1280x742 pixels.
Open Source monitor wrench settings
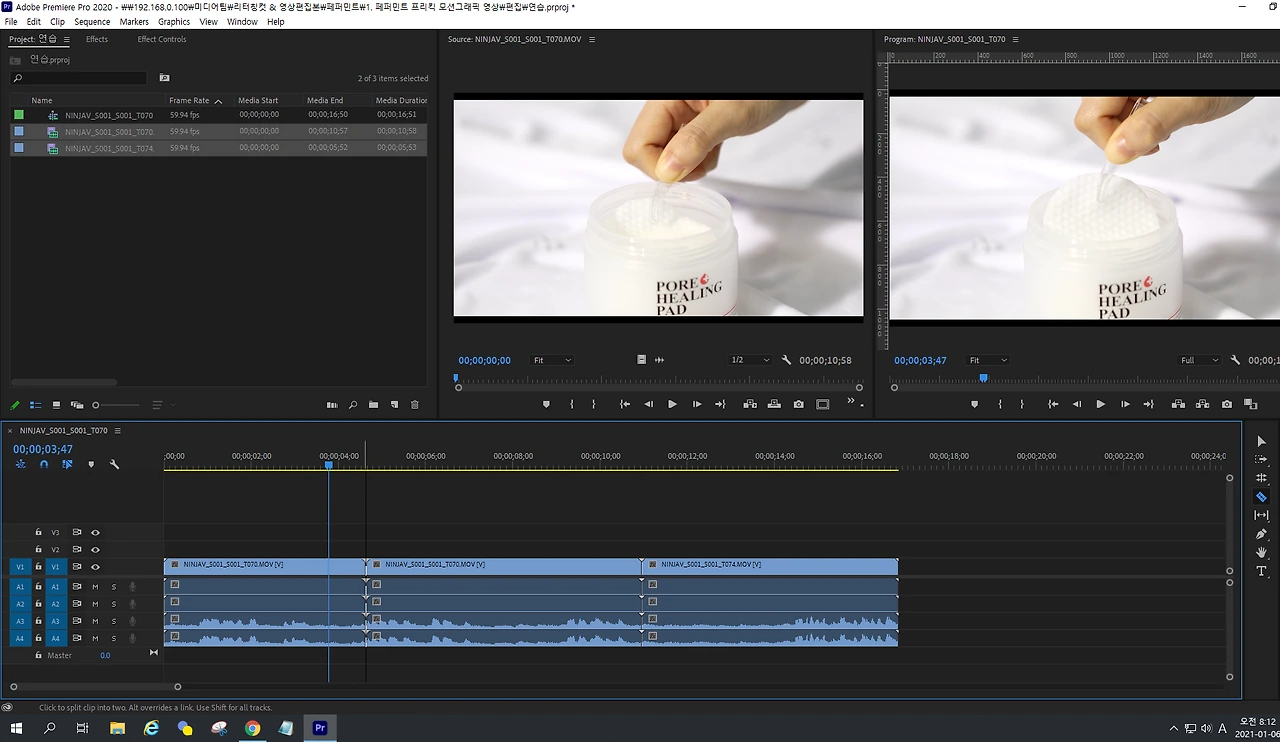786,360
